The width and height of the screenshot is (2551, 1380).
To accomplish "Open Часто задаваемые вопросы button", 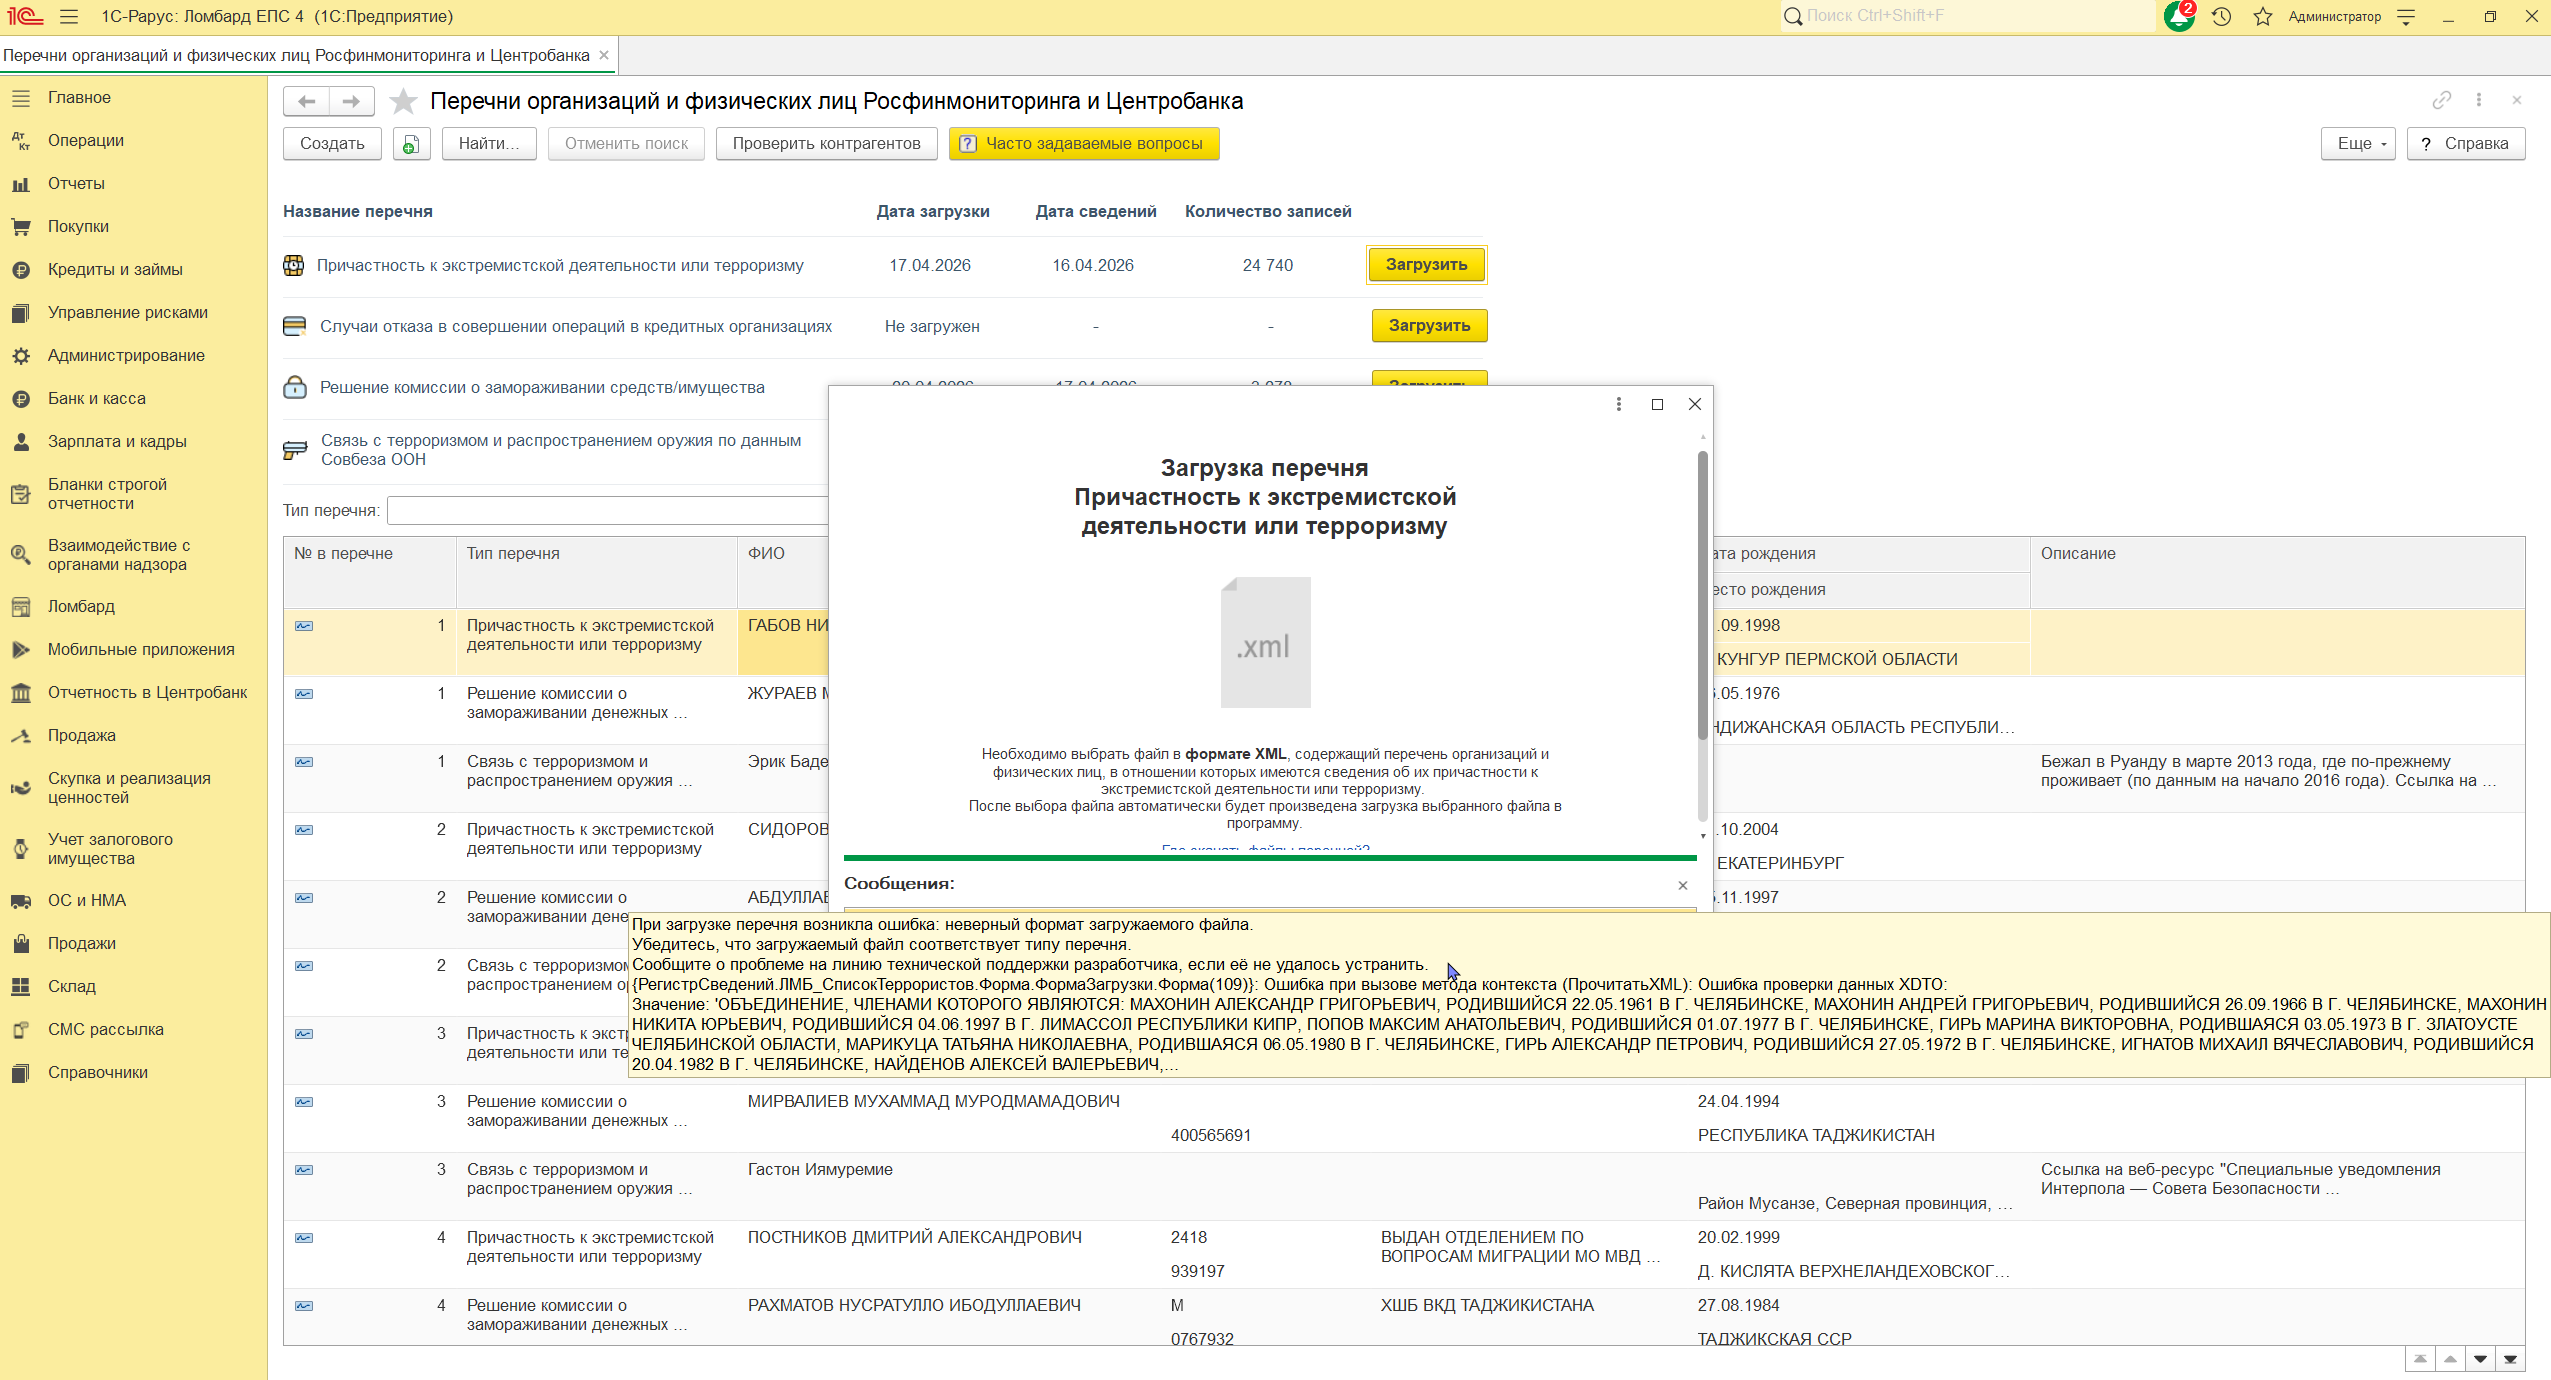I will (x=1084, y=144).
